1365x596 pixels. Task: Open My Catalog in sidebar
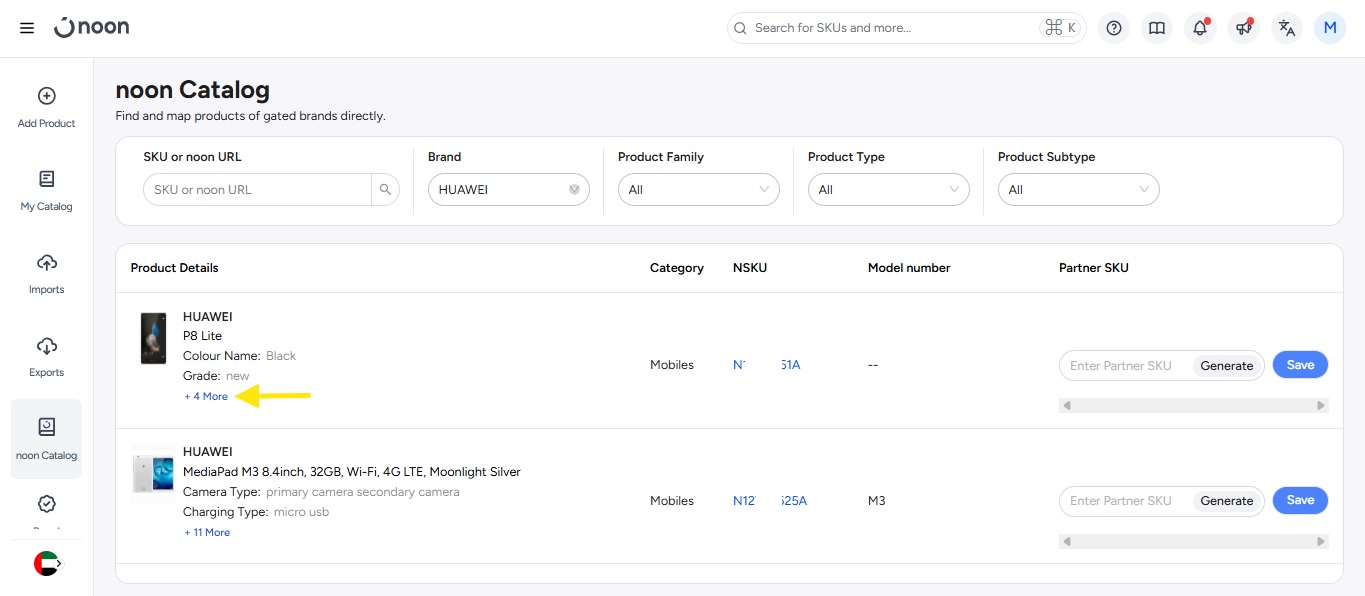pyautogui.click(x=47, y=191)
